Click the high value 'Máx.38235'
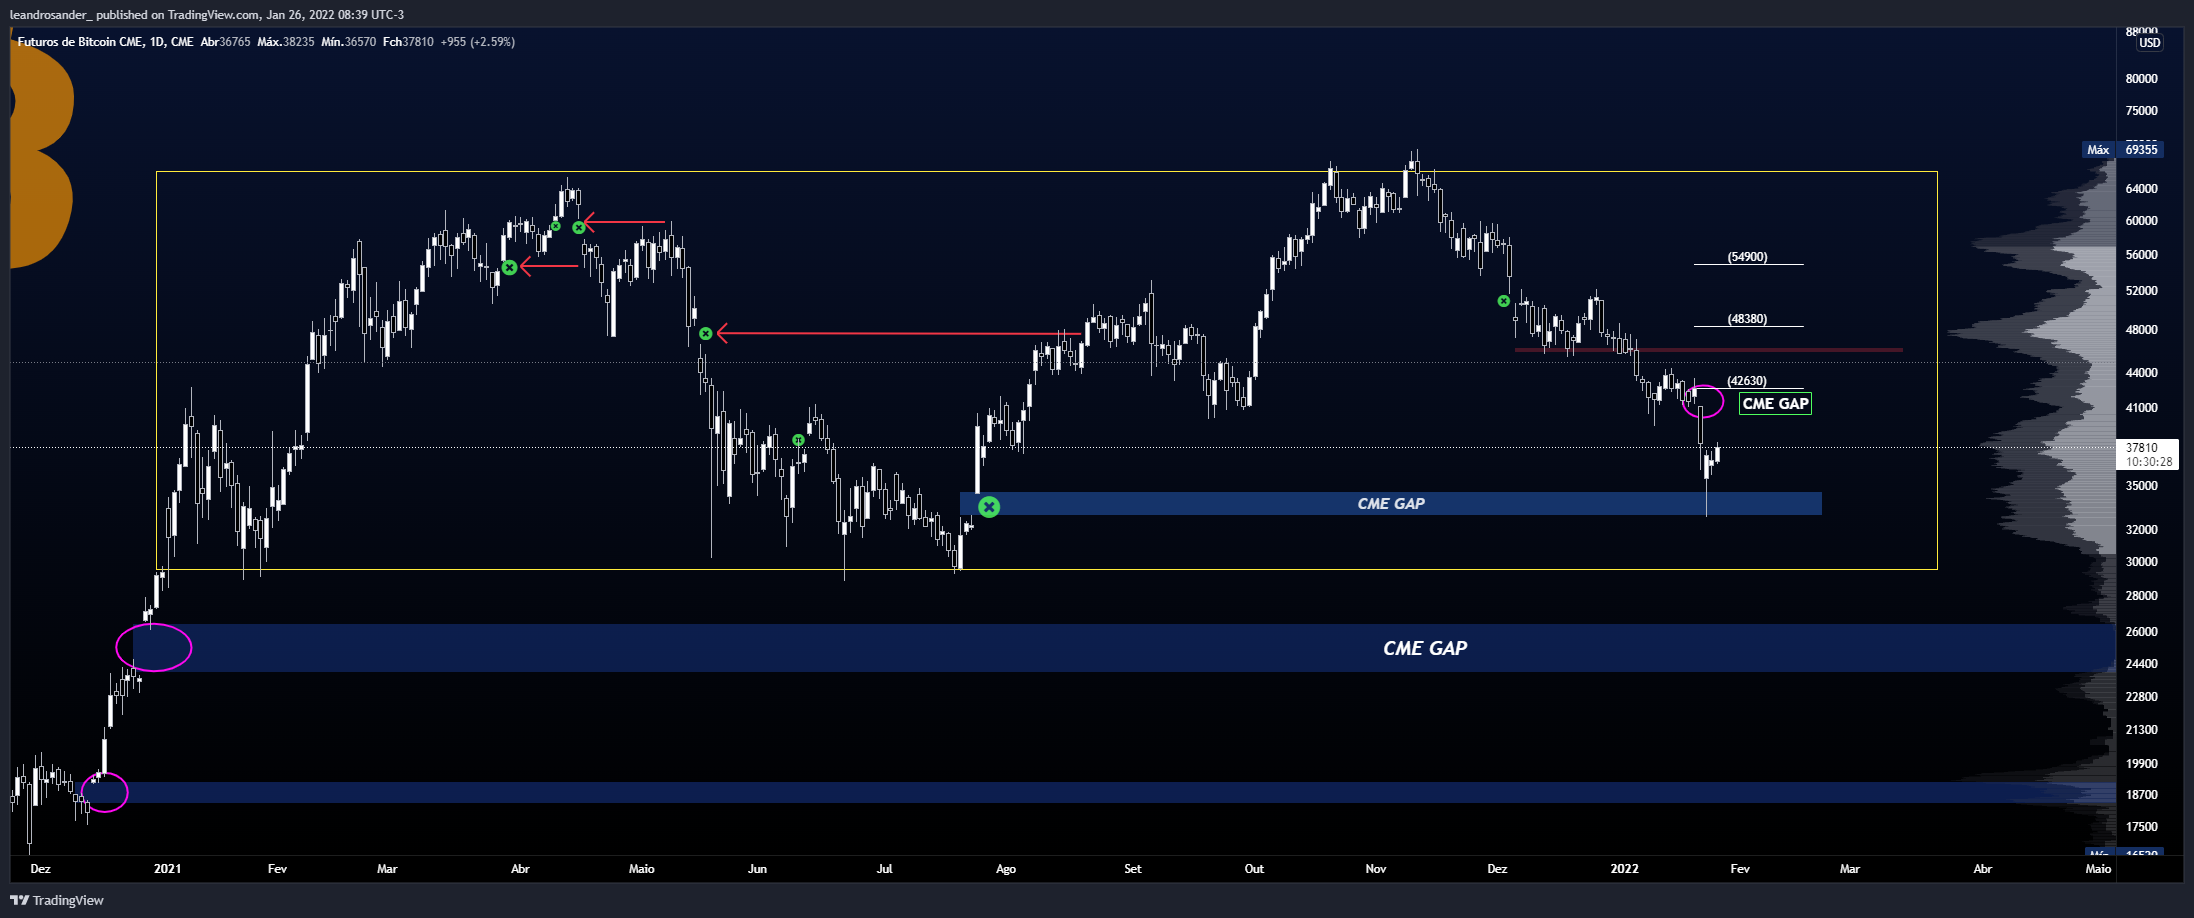Viewport: 2194px width, 918px height. [x=285, y=42]
